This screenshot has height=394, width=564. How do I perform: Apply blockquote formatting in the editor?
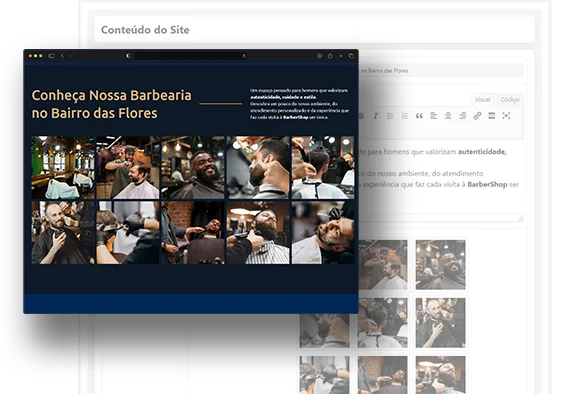click(x=419, y=116)
